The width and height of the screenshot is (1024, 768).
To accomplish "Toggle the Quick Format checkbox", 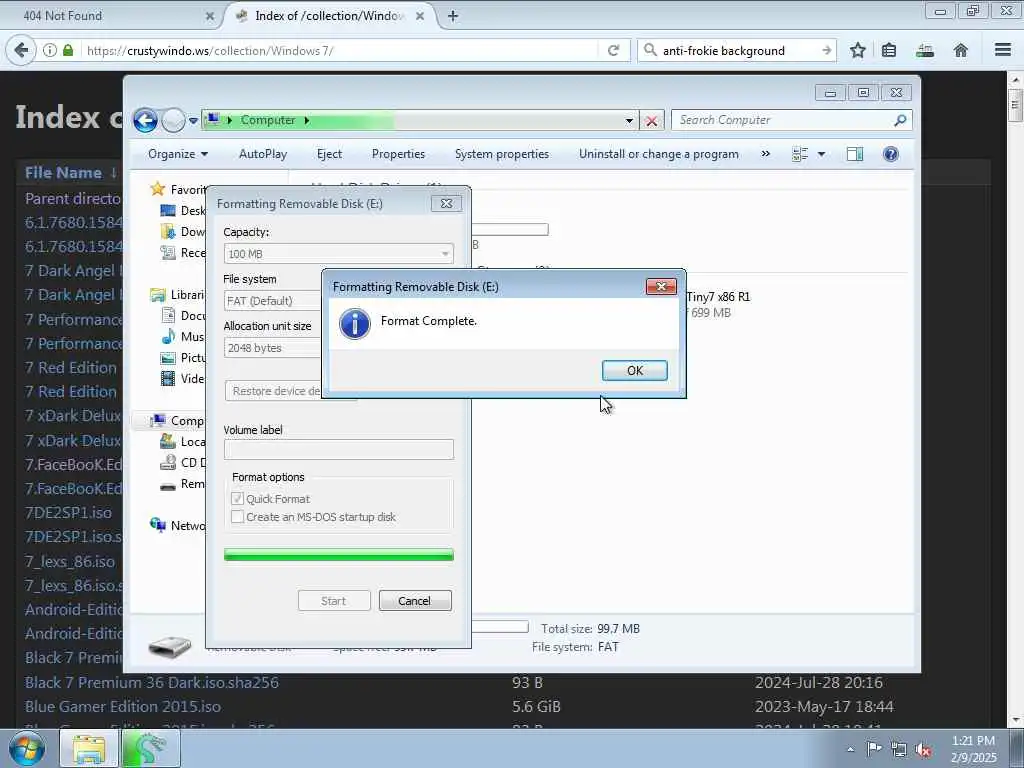I will (238, 499).
